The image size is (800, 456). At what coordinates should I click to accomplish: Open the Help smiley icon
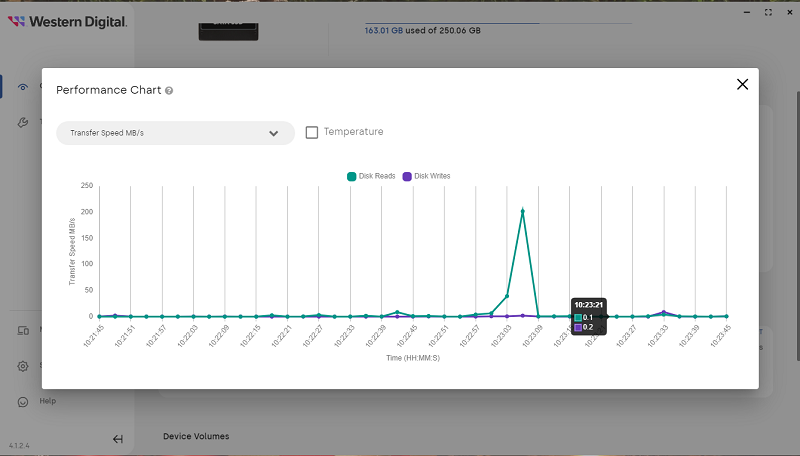coord(22,402)
